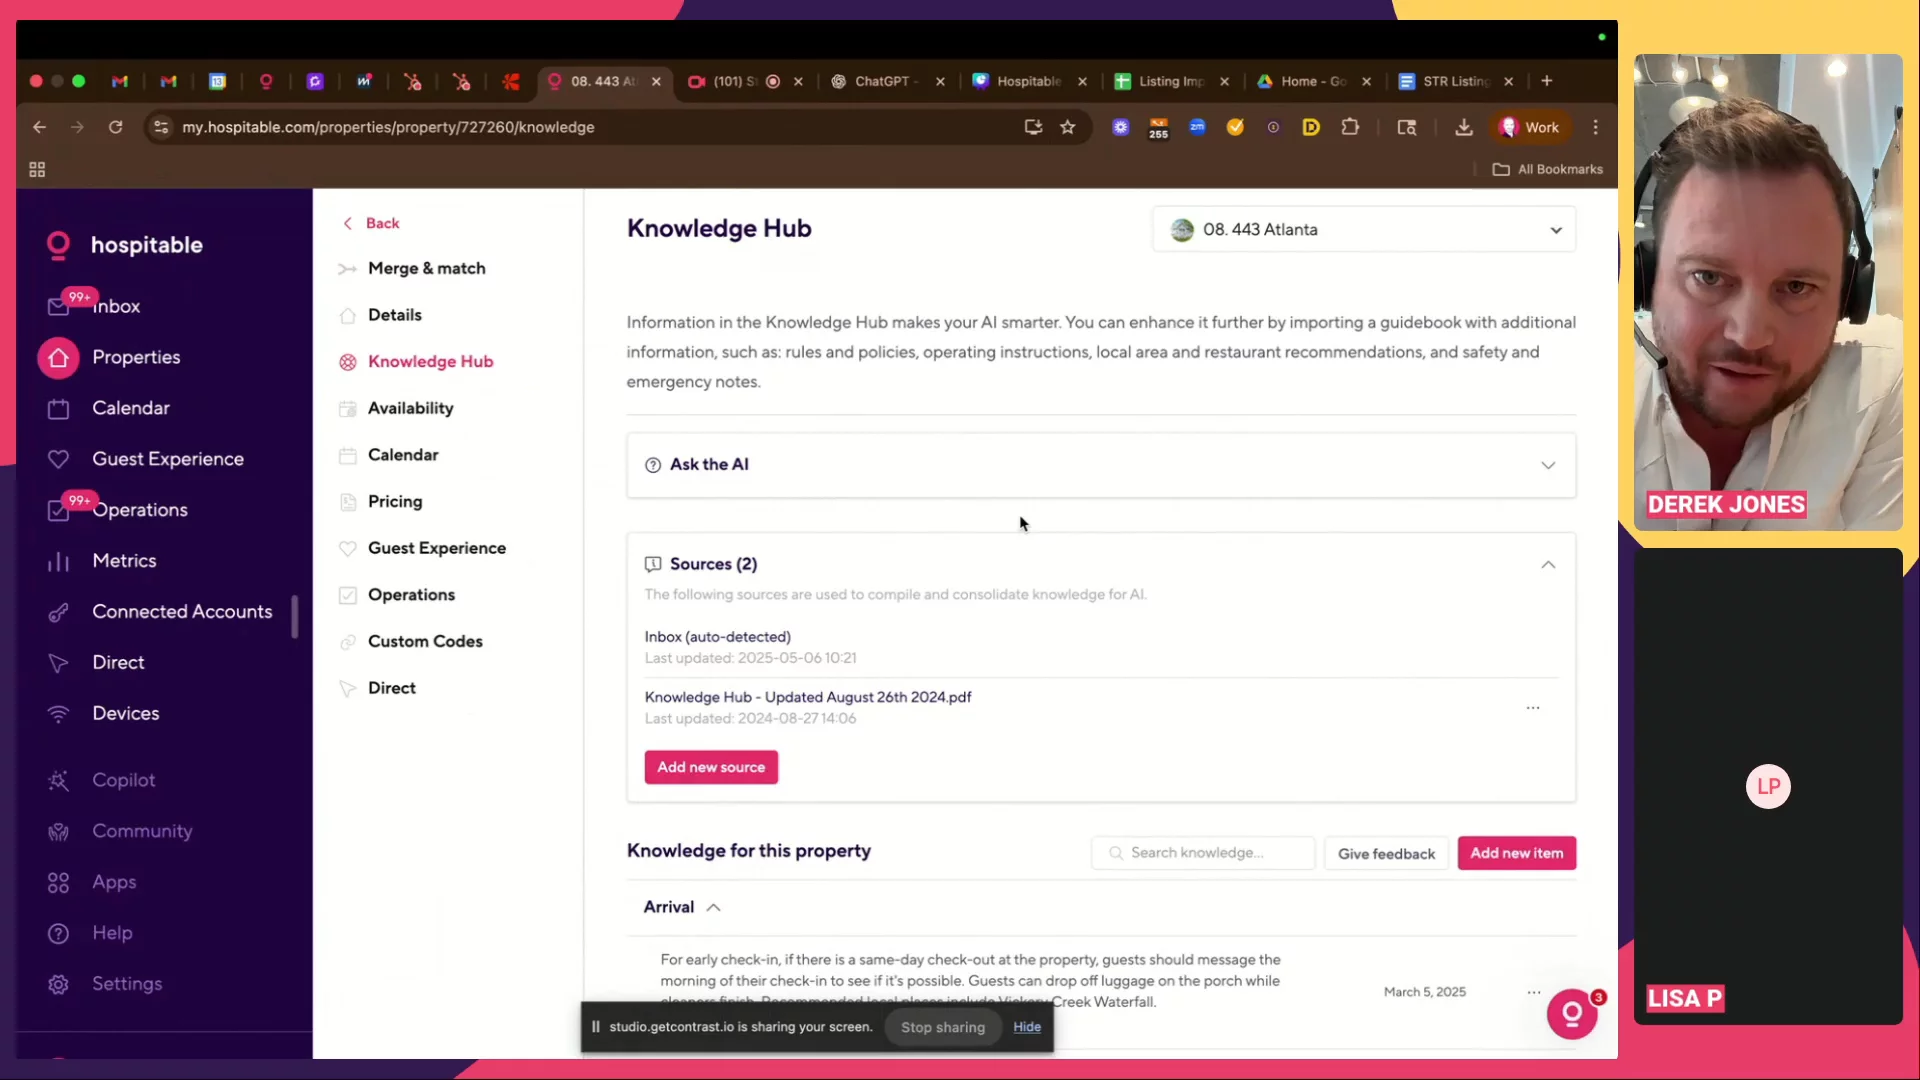Select Merge & match
1920x1080 pixels.
point(427,268)
